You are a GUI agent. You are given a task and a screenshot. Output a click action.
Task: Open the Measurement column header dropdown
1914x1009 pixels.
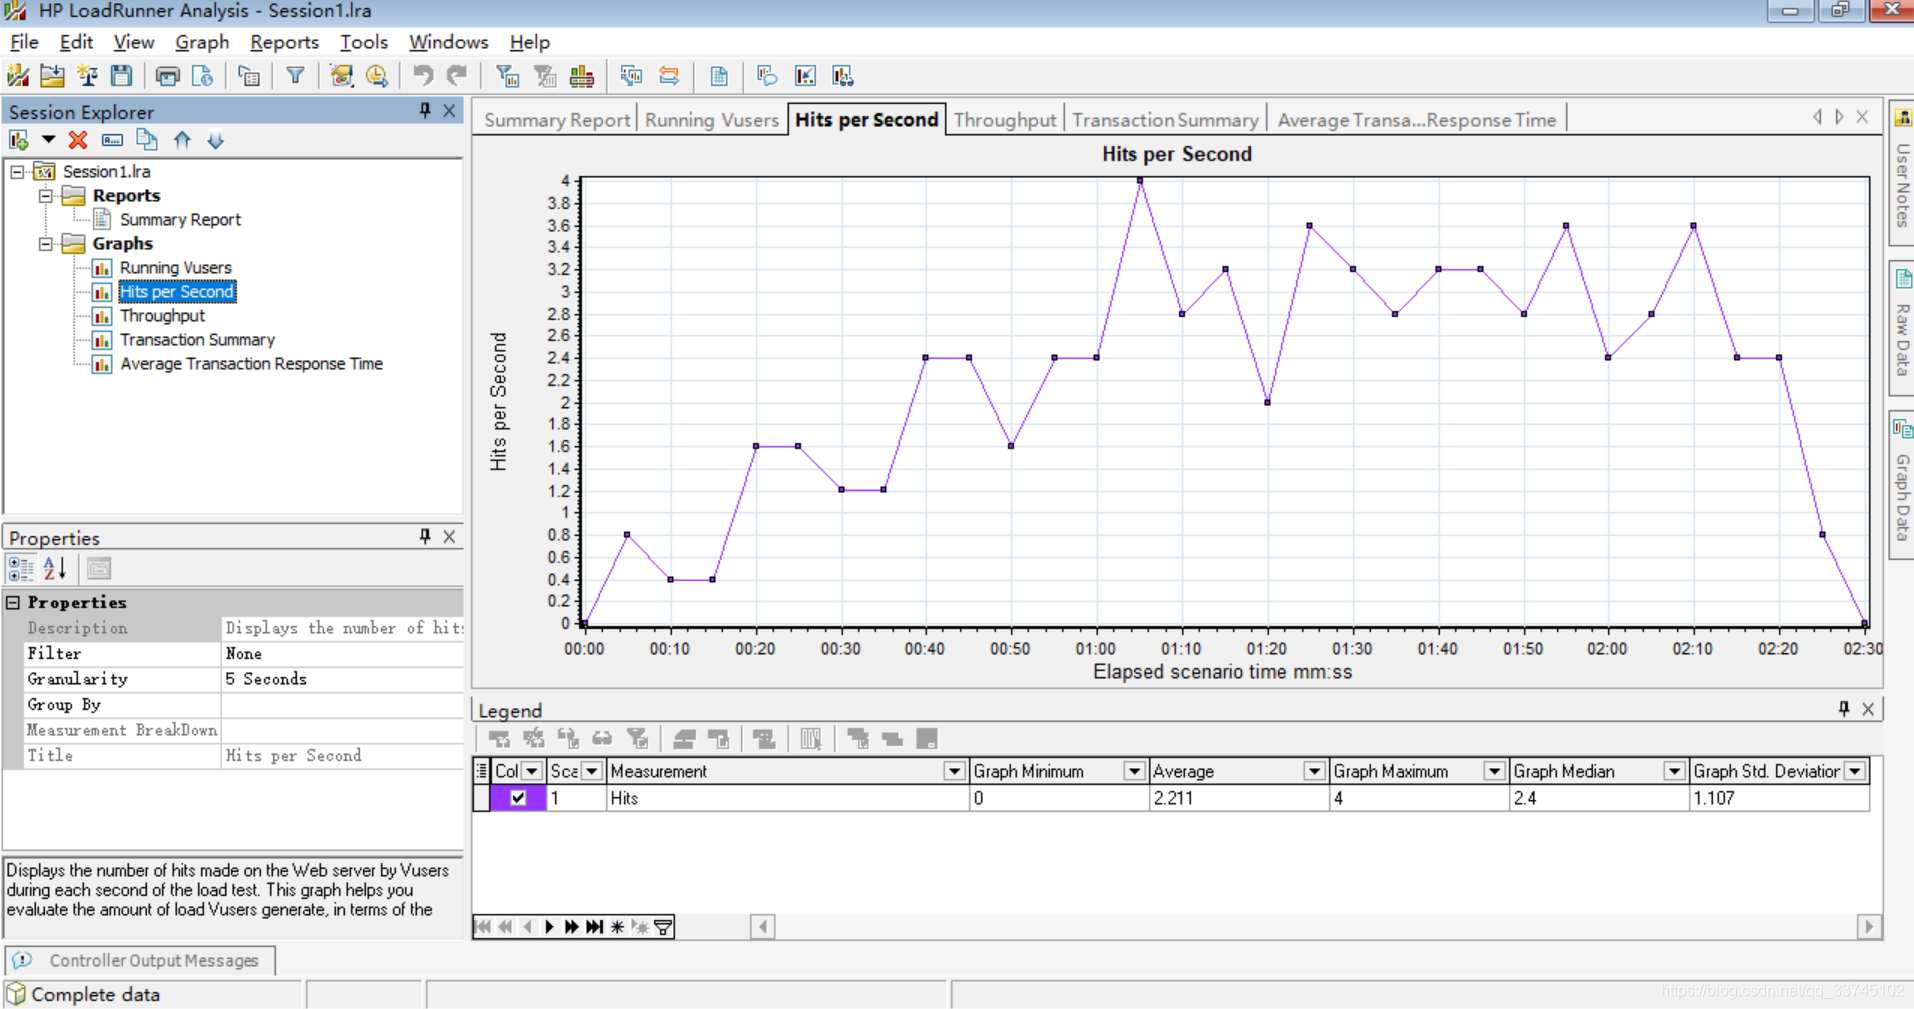(x=954, y=771)
